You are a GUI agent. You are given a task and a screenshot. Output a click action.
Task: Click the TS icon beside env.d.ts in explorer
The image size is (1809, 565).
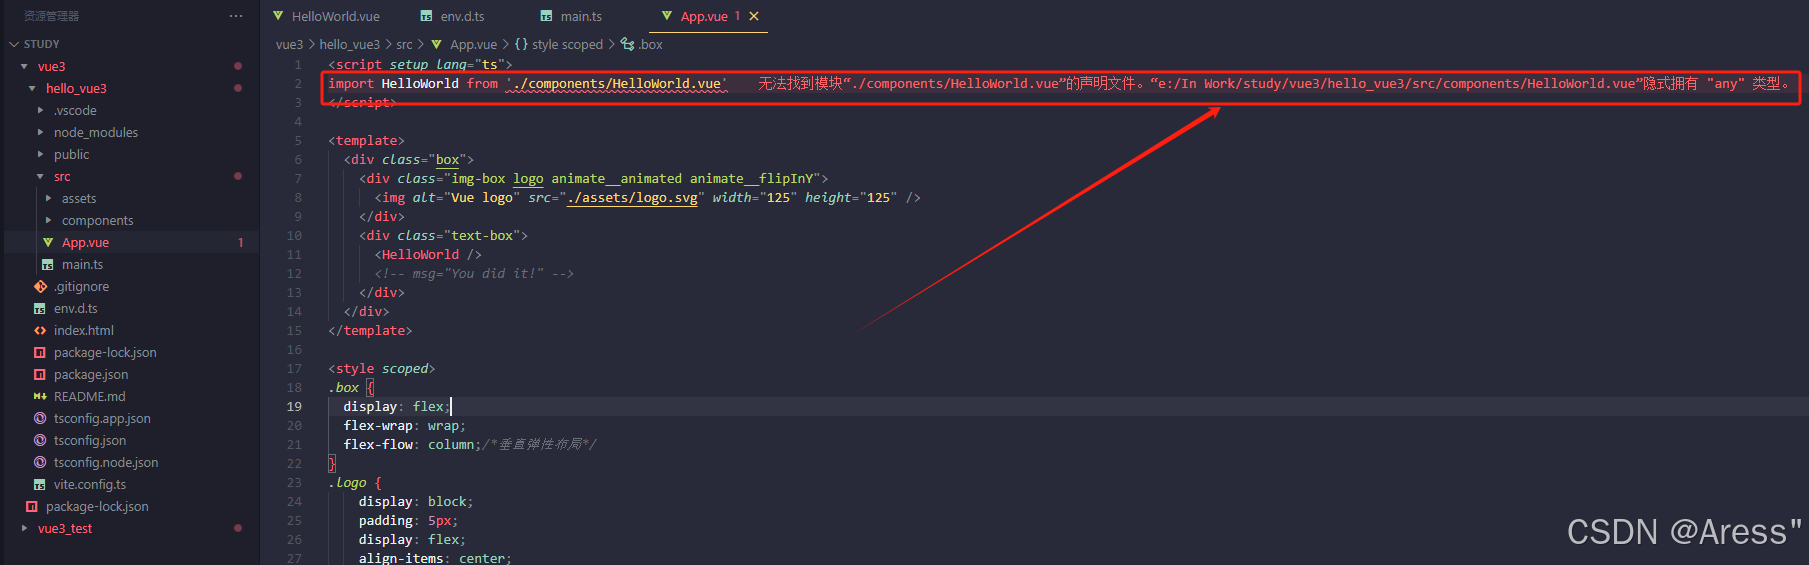[40, 308]
